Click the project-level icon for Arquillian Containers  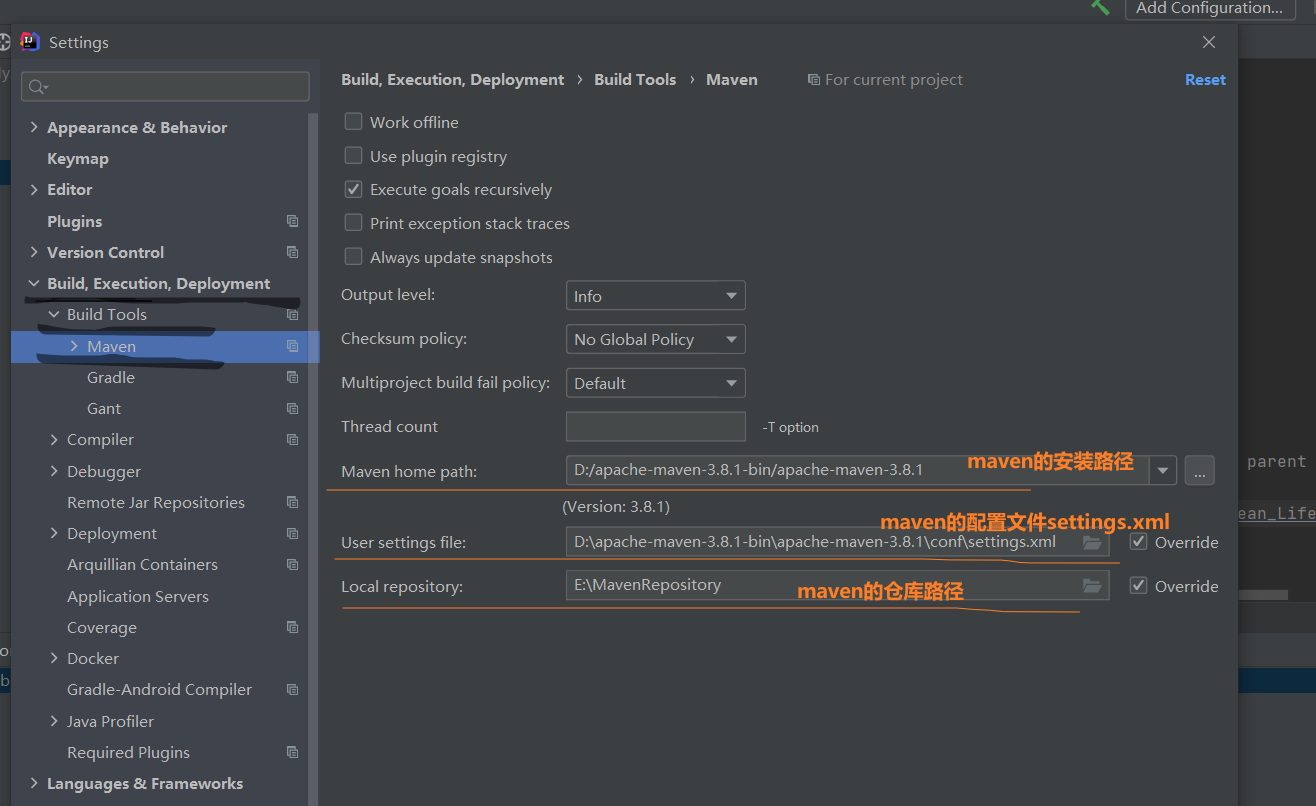[292, 564]
